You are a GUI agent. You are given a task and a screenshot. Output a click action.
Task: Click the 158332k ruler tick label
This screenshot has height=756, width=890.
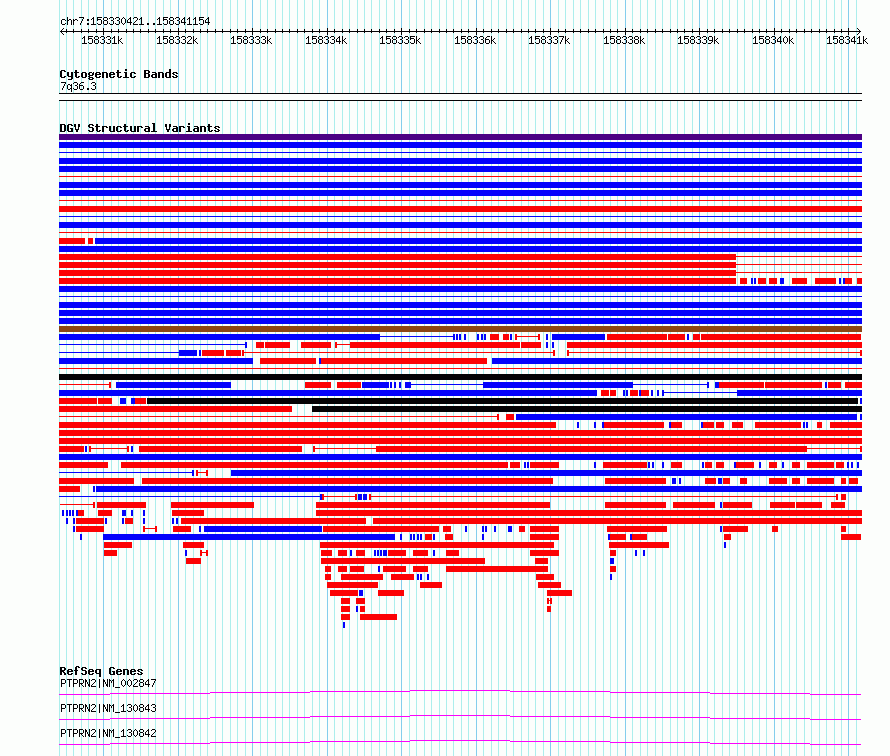[x=177, y=40]
